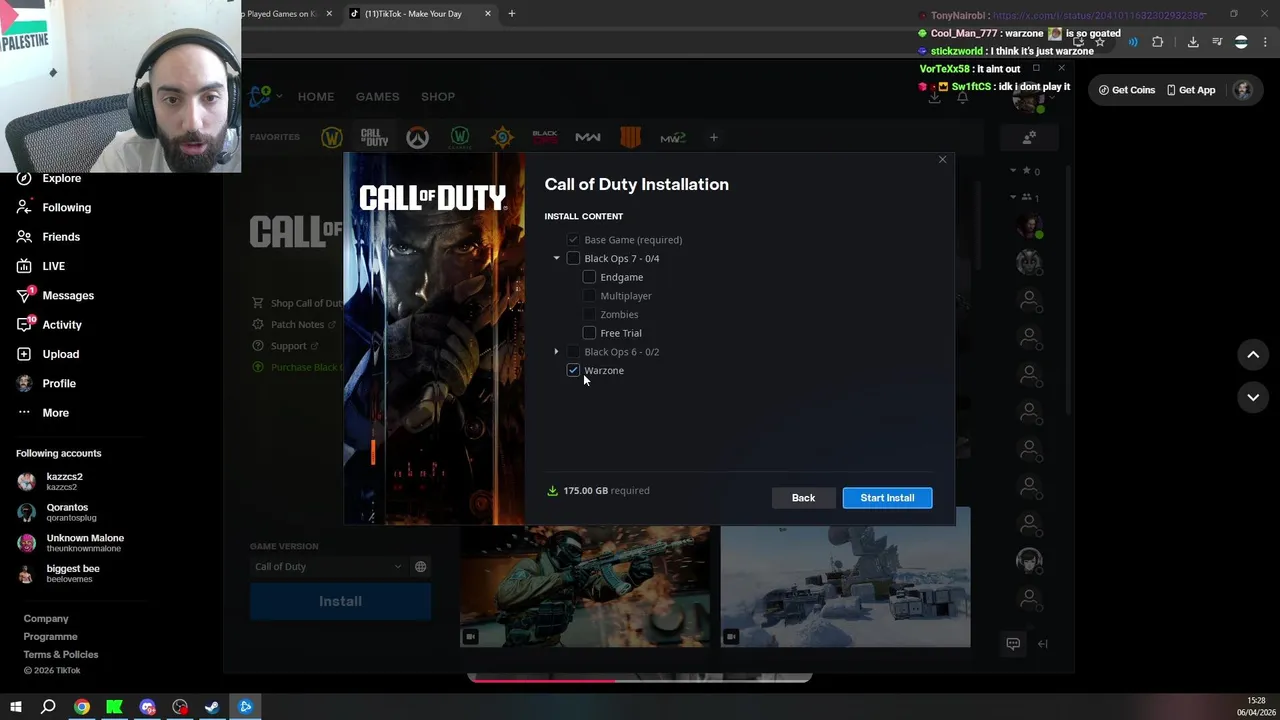The image size is (1280, 720).
Task: Click the Base Game (required) checkbox
Action: click(x=573, y=240)
